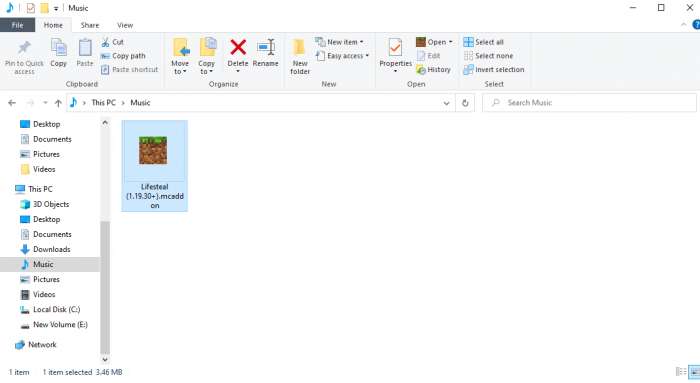
Task: Open file History
Action: pyautogui.click(x=433, y=70)
